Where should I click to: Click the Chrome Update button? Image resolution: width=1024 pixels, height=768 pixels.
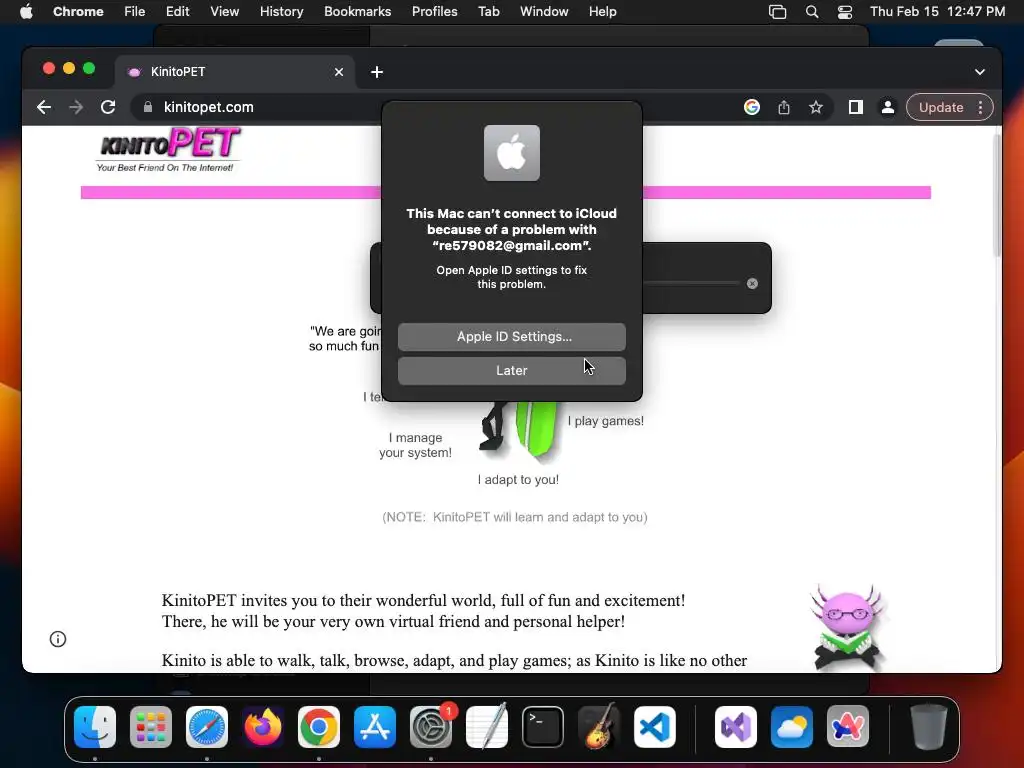coord(940,108)
